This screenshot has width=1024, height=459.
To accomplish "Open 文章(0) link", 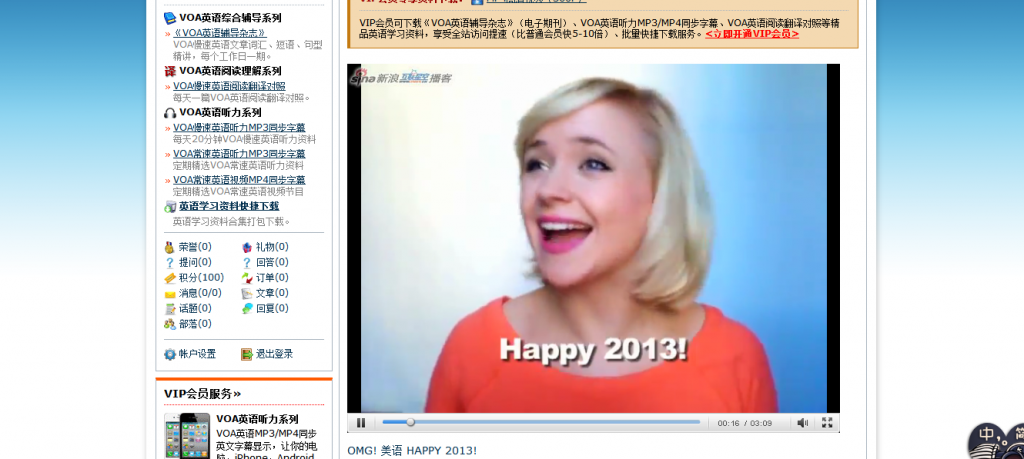I will click(272, 293).
